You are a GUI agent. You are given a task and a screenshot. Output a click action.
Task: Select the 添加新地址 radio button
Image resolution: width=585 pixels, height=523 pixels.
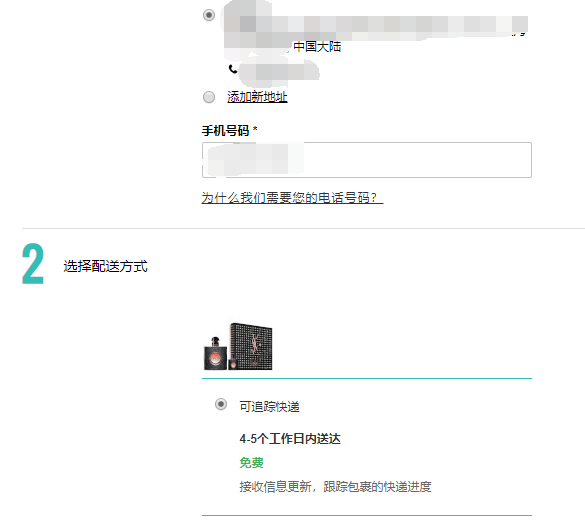point(209,97)
